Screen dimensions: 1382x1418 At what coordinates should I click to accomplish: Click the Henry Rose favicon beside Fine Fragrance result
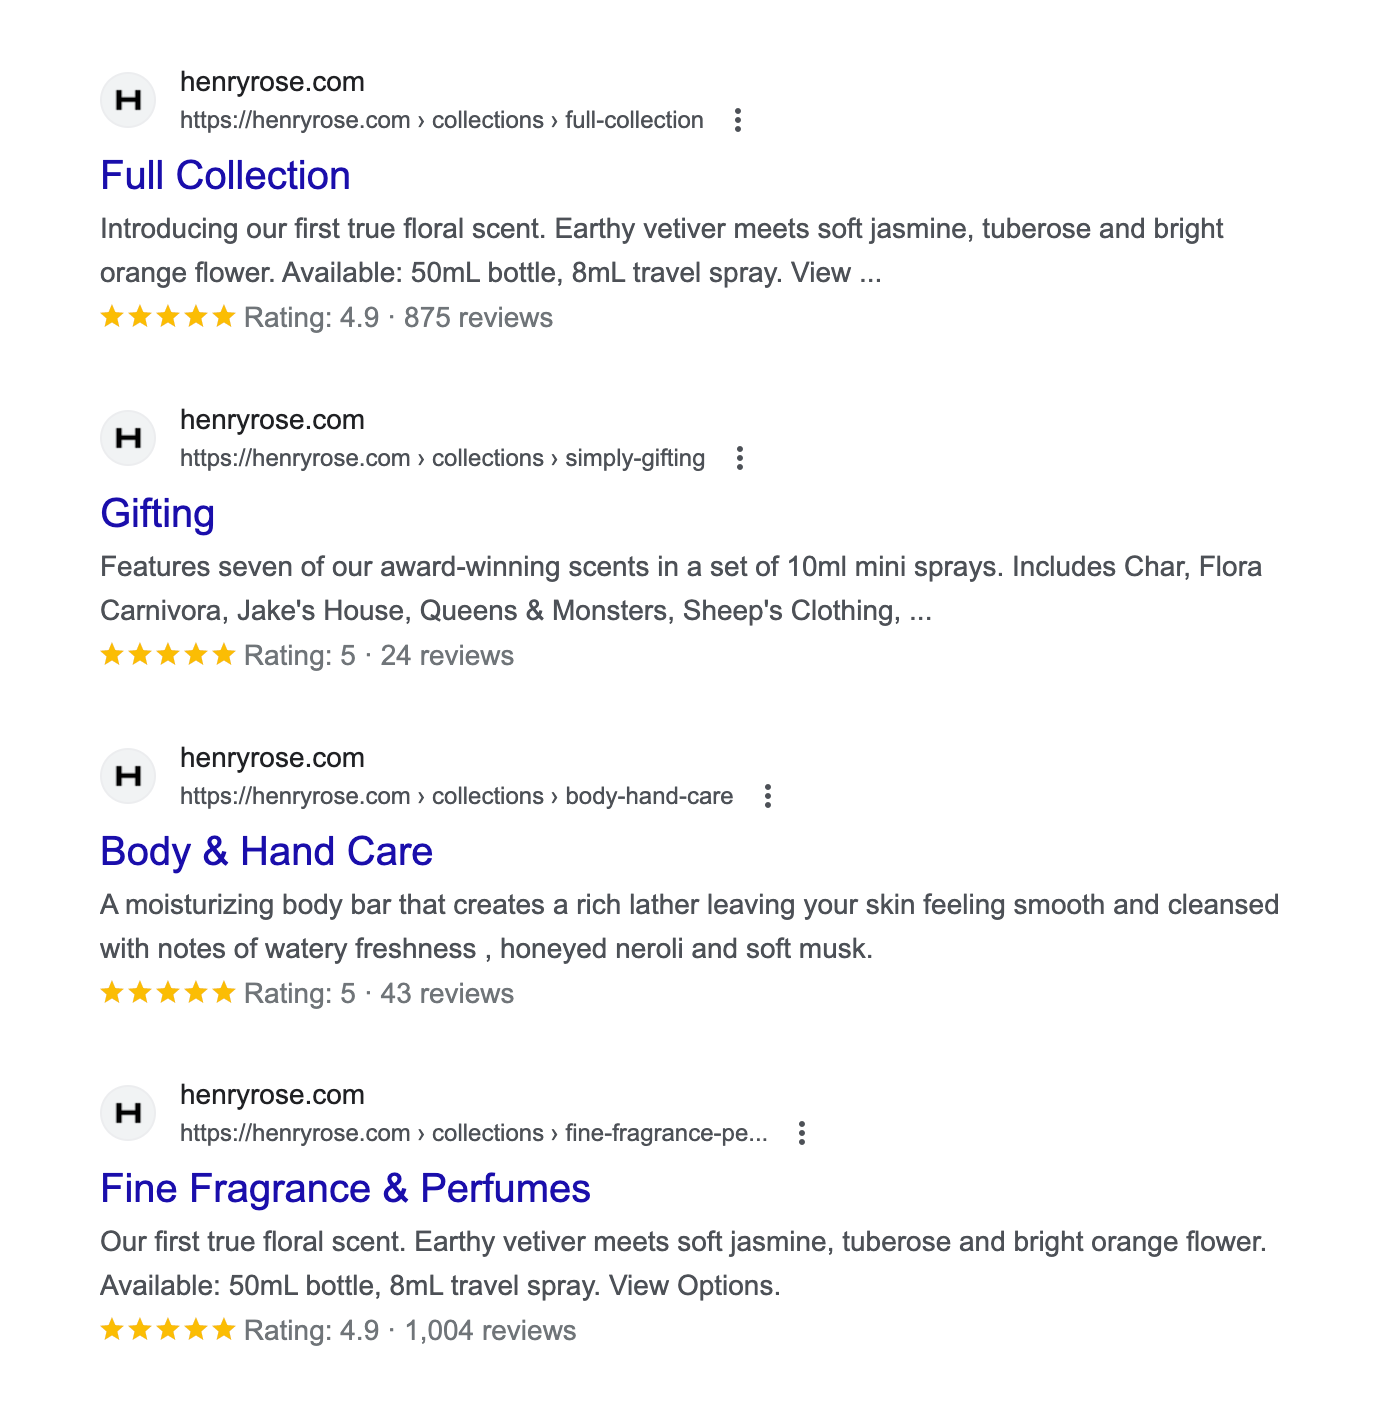tap(128, 1113)
